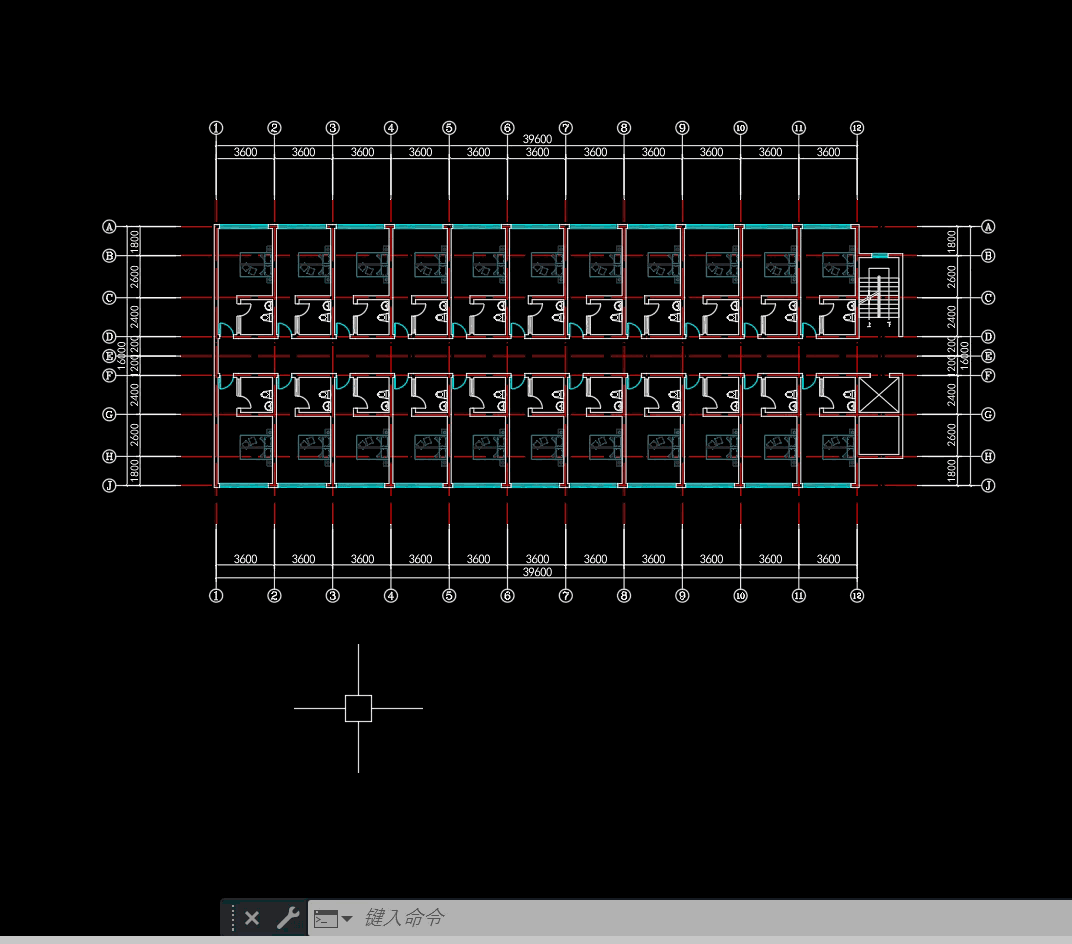Click axis bubble 6 above the floor plan
Image resolution: width=1072 pixels, height=944 pixels.
coord(507,128)
